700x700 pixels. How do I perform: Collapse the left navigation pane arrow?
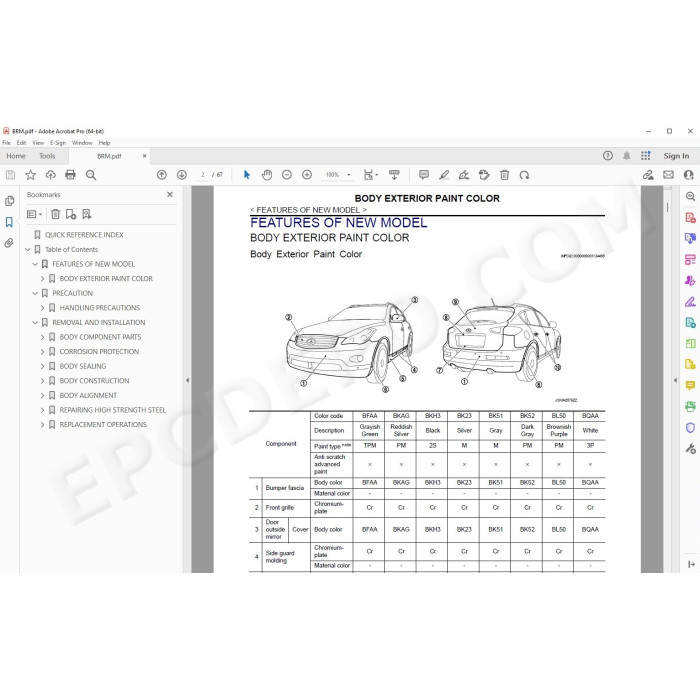pos(188,380)
